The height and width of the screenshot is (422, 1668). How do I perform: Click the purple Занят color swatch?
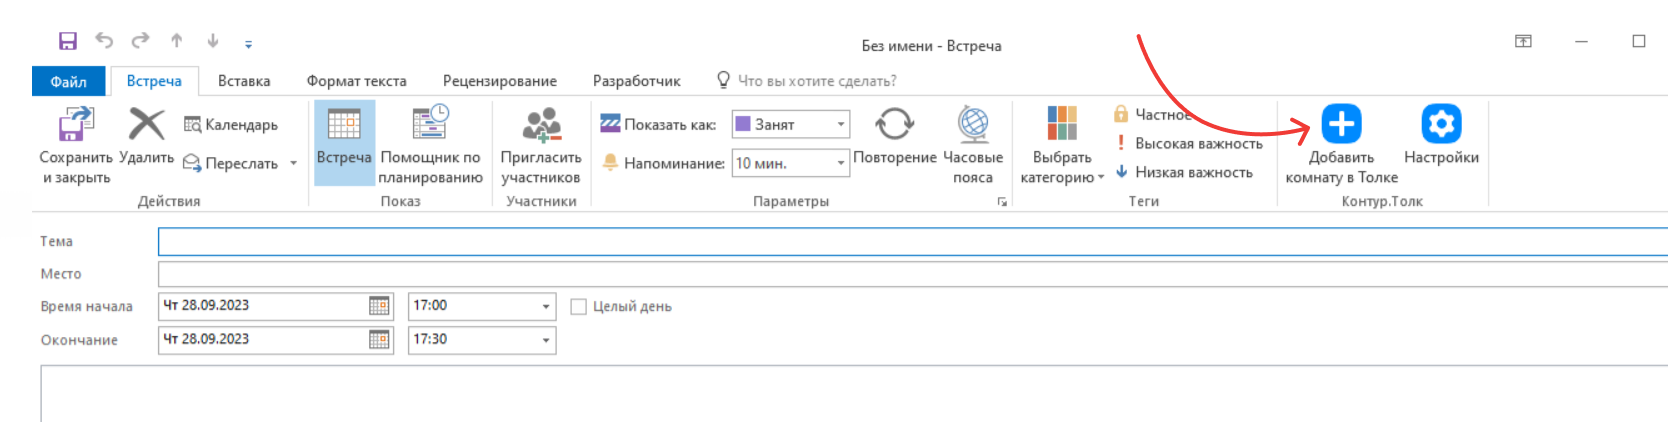(743, 124)
